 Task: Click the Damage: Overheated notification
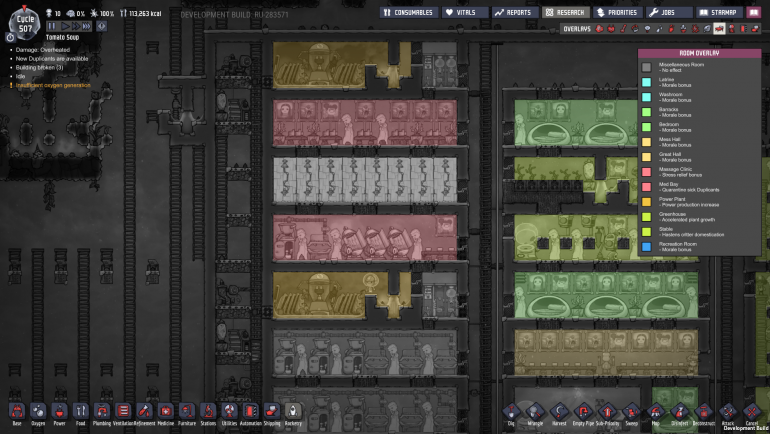click(43, 50)
